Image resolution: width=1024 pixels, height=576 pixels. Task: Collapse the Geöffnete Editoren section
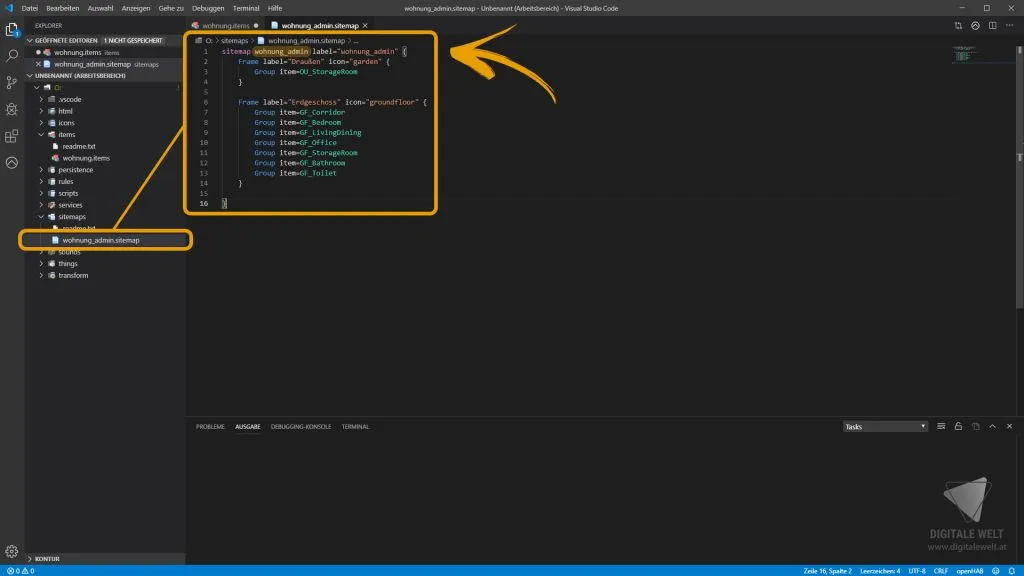tap(104, 40)
